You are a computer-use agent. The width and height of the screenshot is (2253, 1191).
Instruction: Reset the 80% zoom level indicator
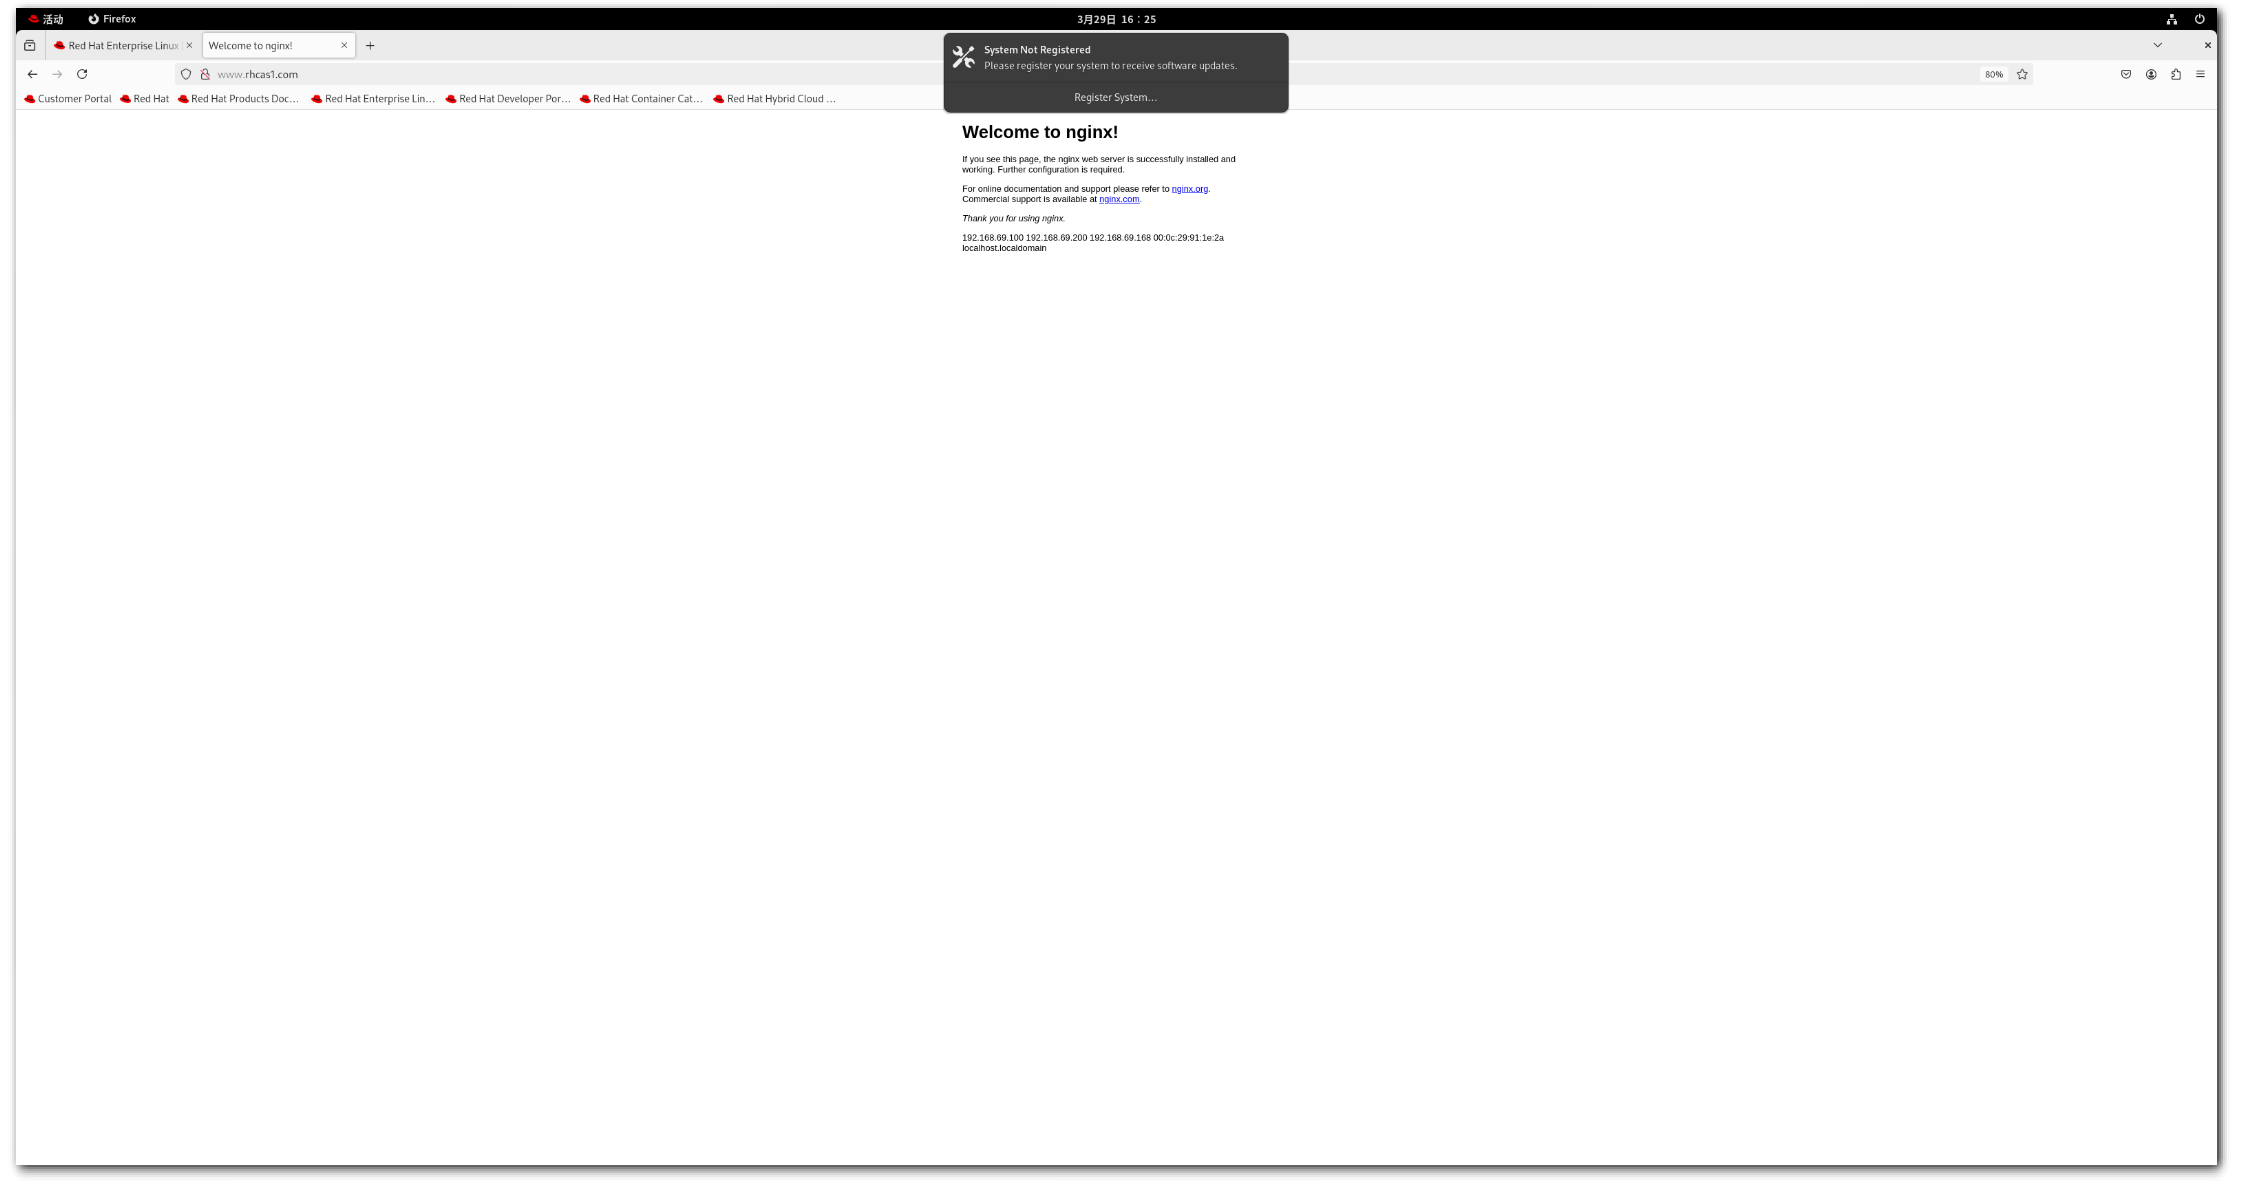point(1993,74)
